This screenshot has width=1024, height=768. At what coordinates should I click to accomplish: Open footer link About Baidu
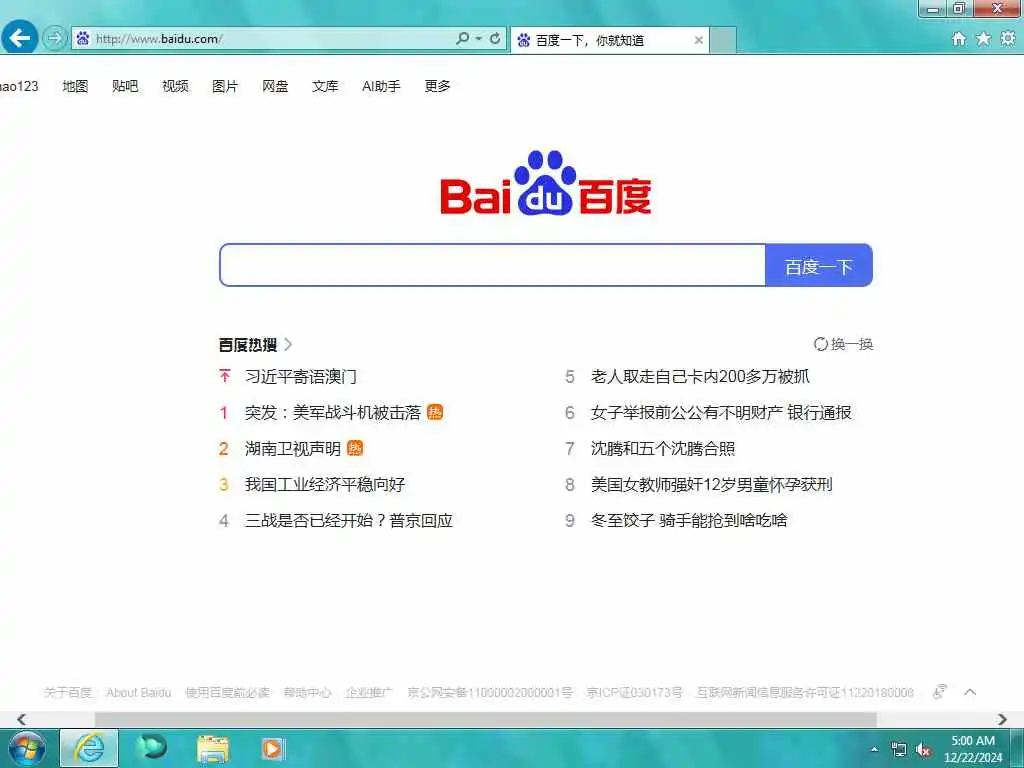click(138, 692)
